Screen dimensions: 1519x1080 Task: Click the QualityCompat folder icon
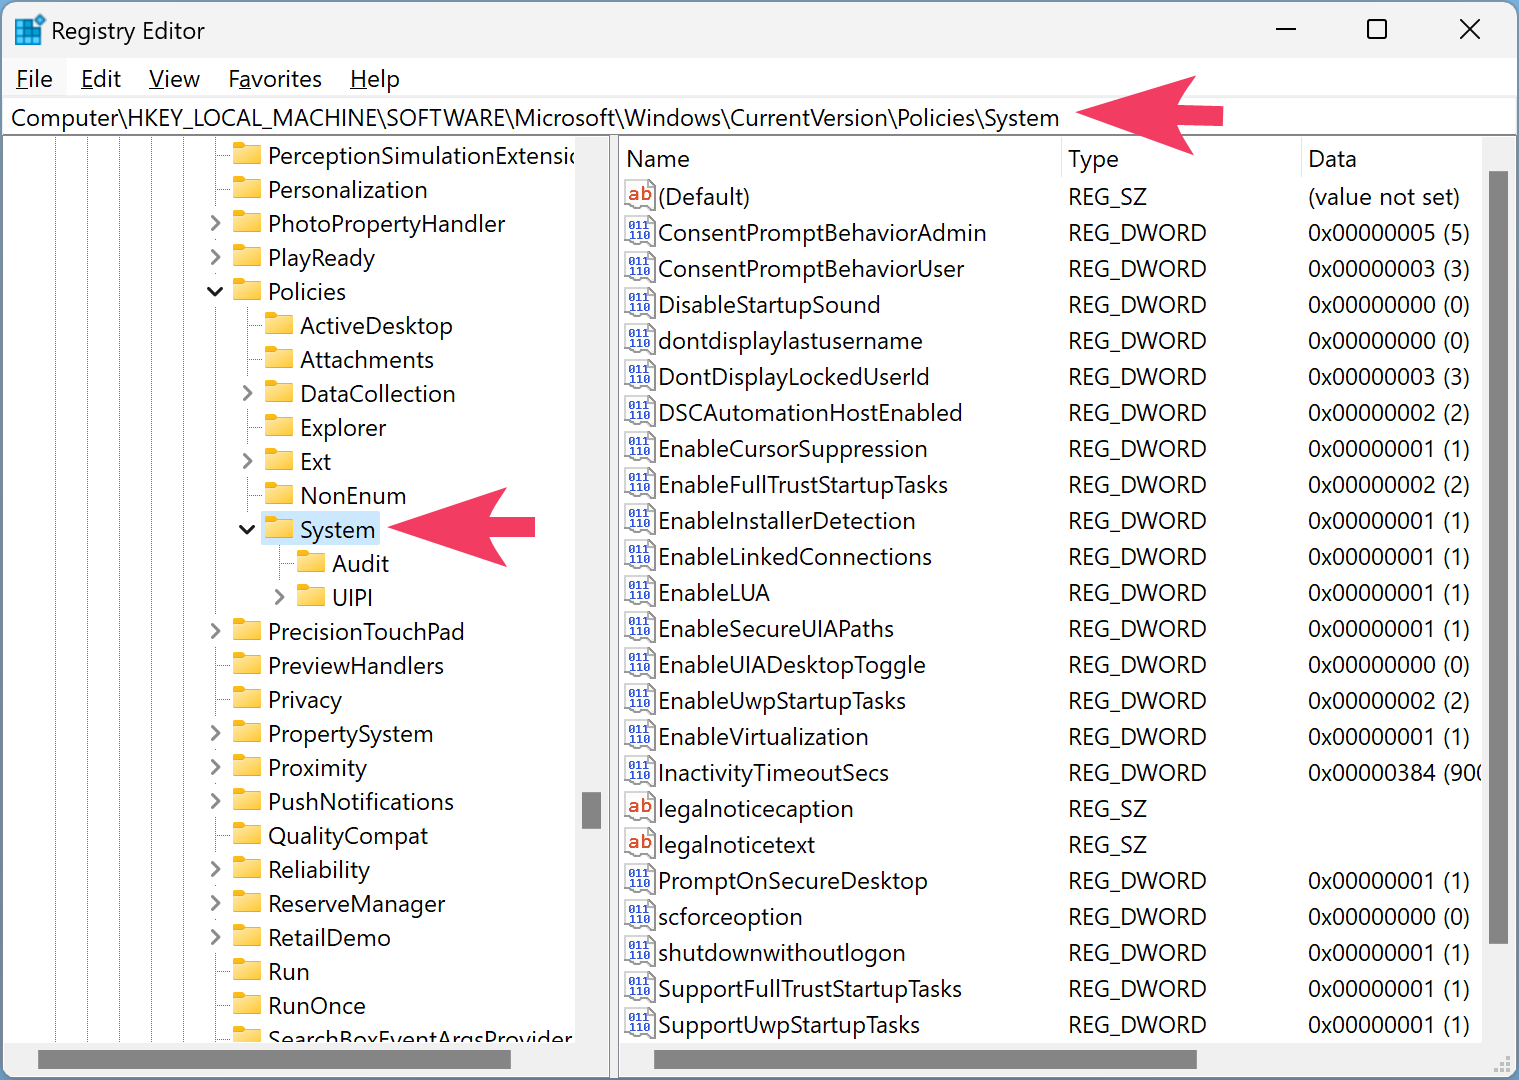click(x=247, y=834)
